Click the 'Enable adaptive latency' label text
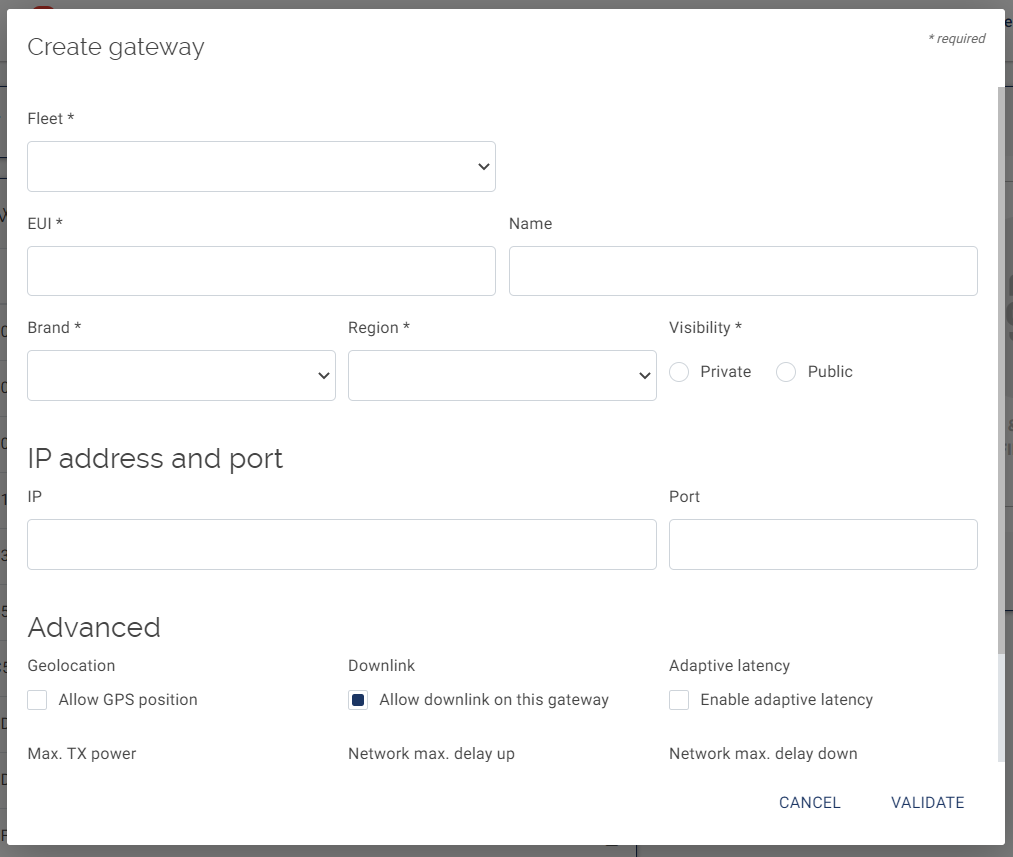Viewport: 1013px width, 857px height. tap(786, 700)
